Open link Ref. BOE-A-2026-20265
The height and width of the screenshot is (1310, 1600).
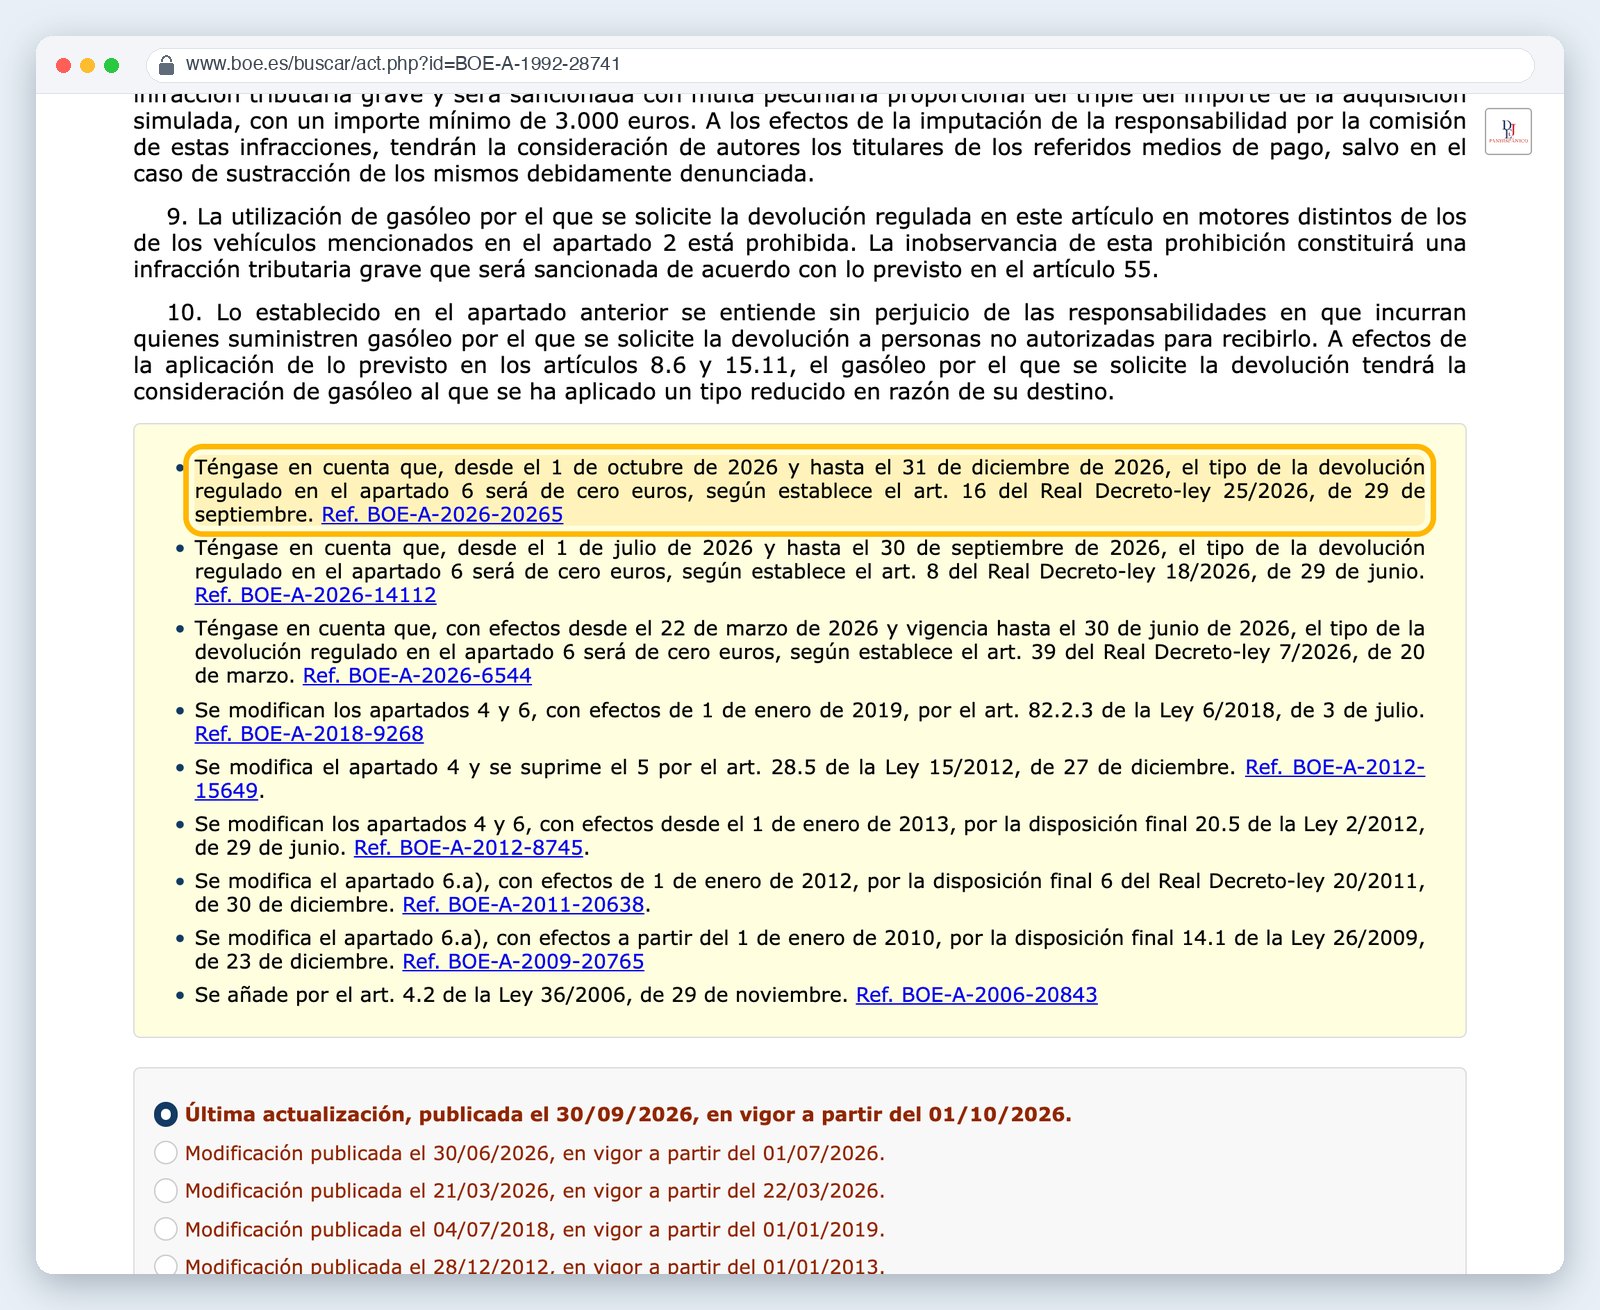(x=442, y=515)
